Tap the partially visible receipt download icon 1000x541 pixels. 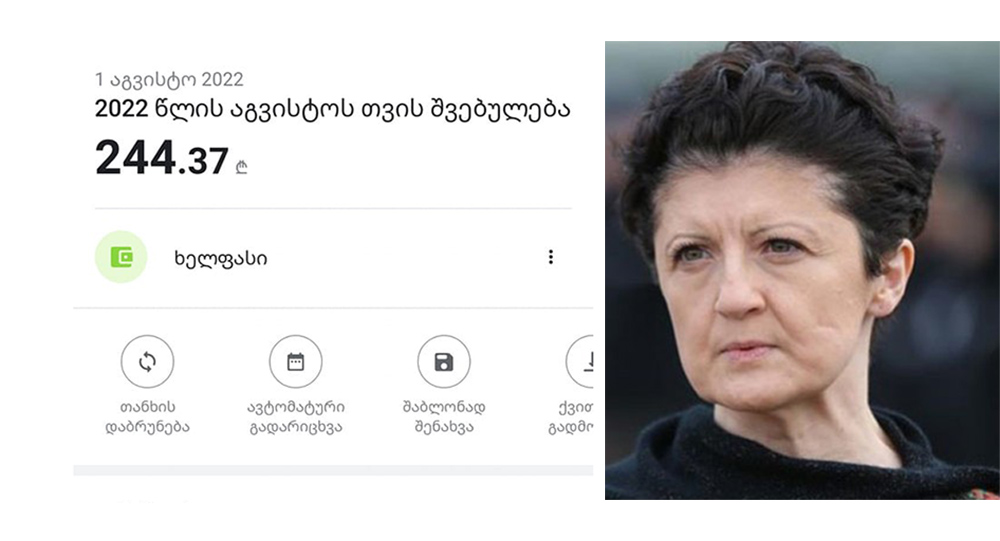580,362
